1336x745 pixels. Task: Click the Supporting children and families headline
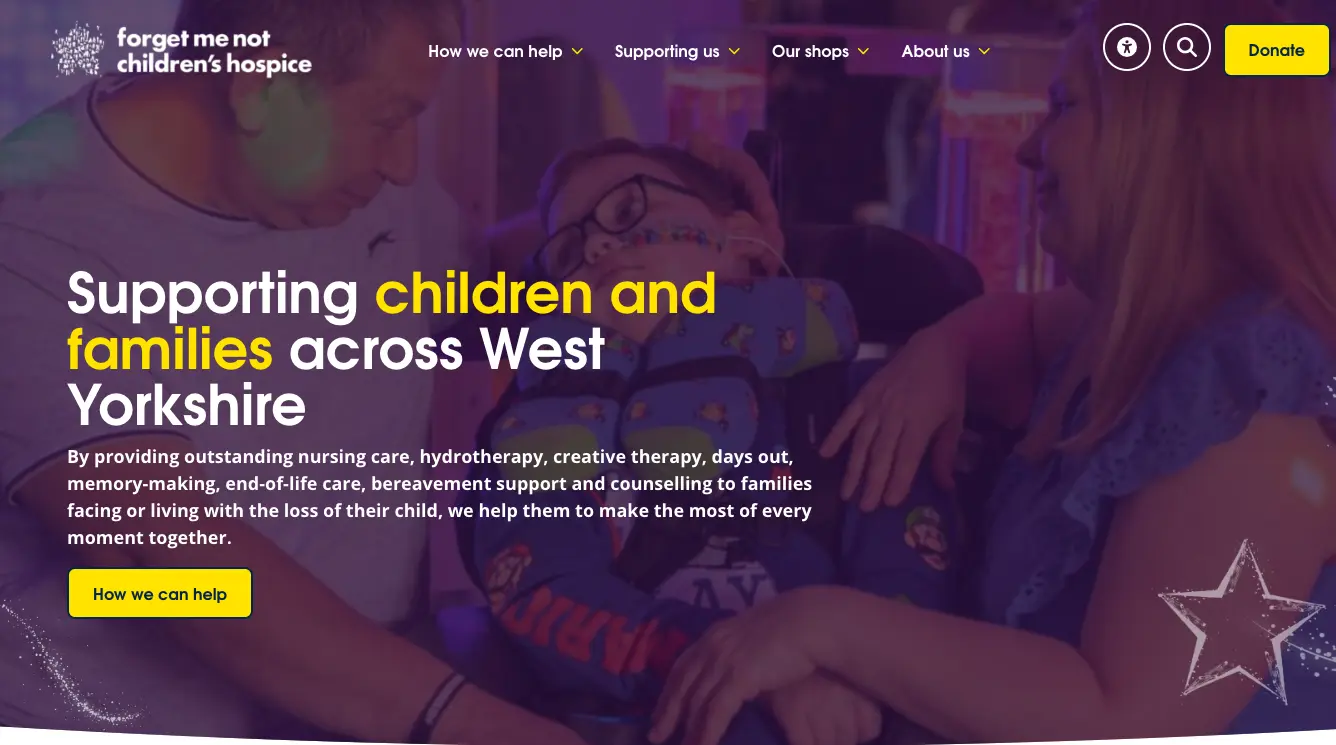tap(392, 350)
